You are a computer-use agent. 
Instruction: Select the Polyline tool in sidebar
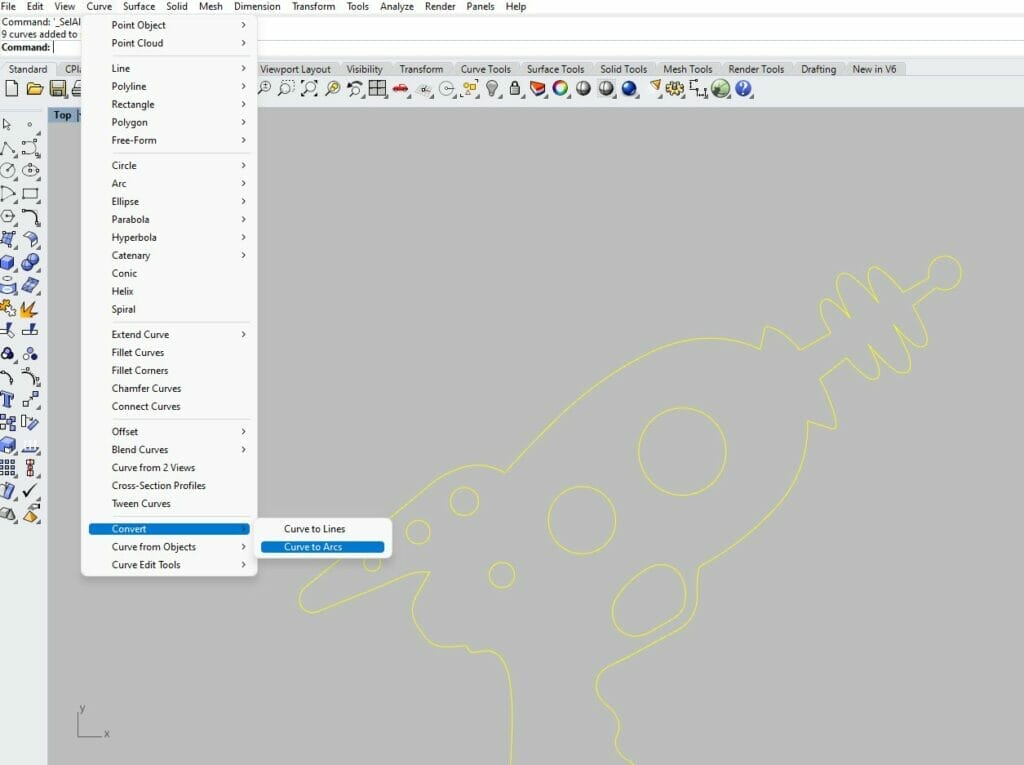point(8,148)
